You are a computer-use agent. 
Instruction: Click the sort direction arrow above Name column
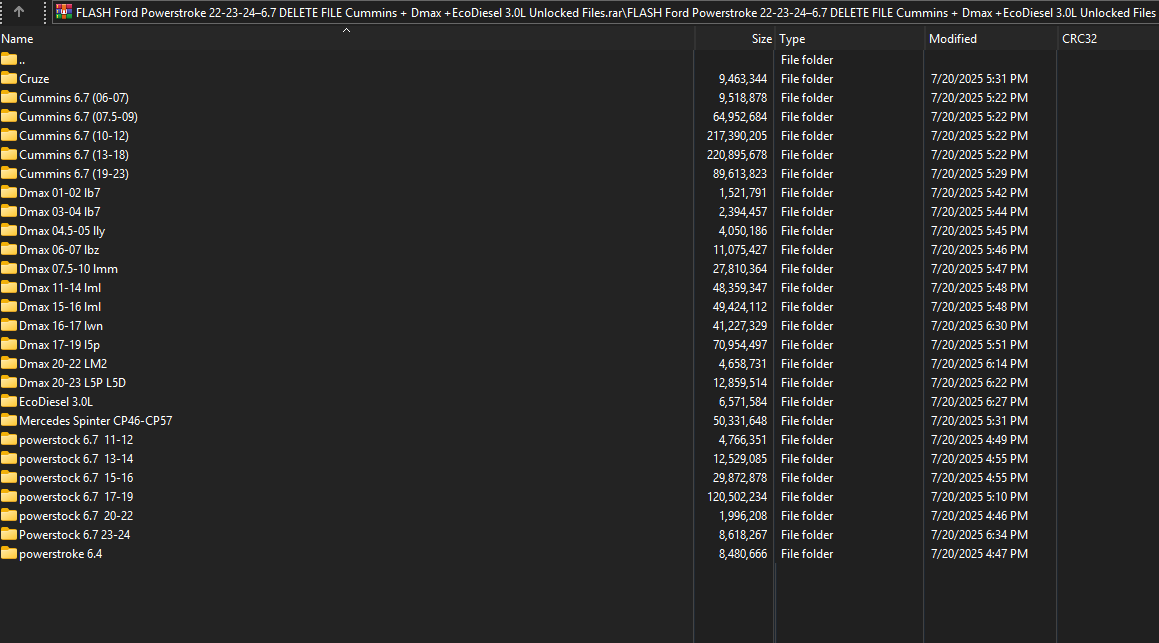[x=346, y=30]
